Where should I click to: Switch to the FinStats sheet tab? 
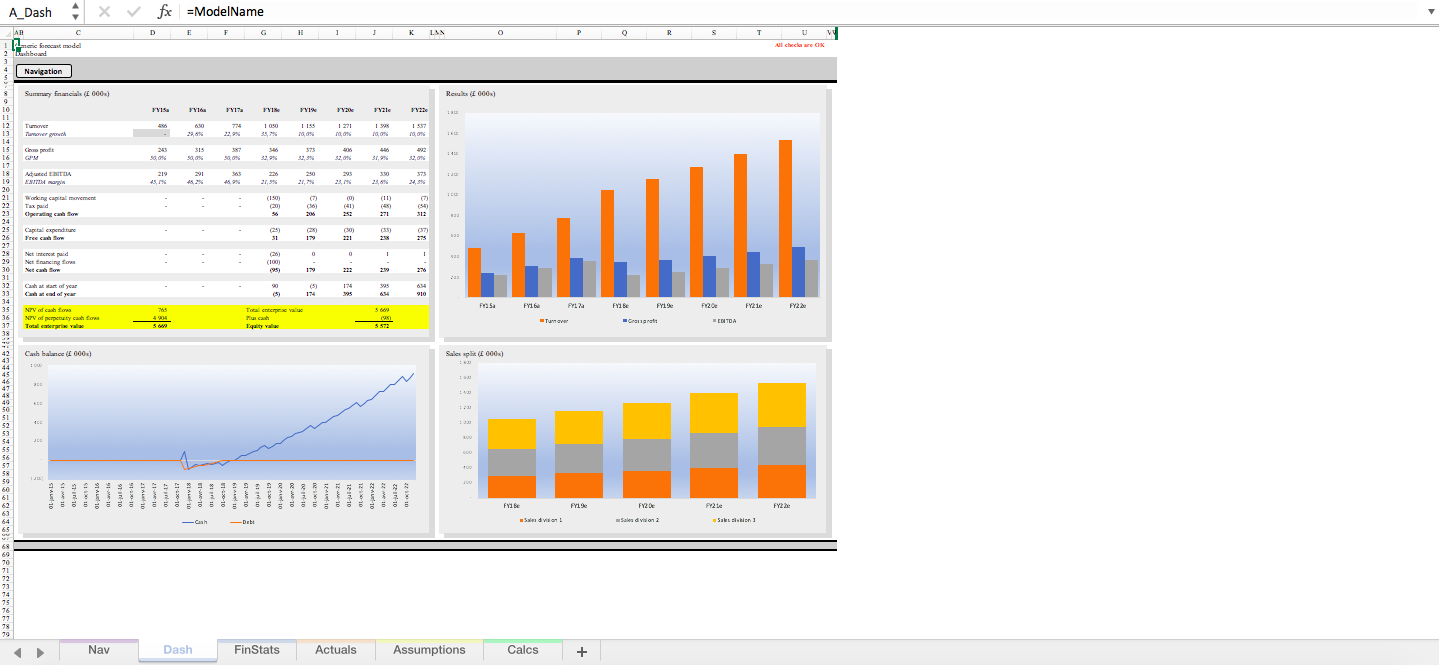[256, 649]
